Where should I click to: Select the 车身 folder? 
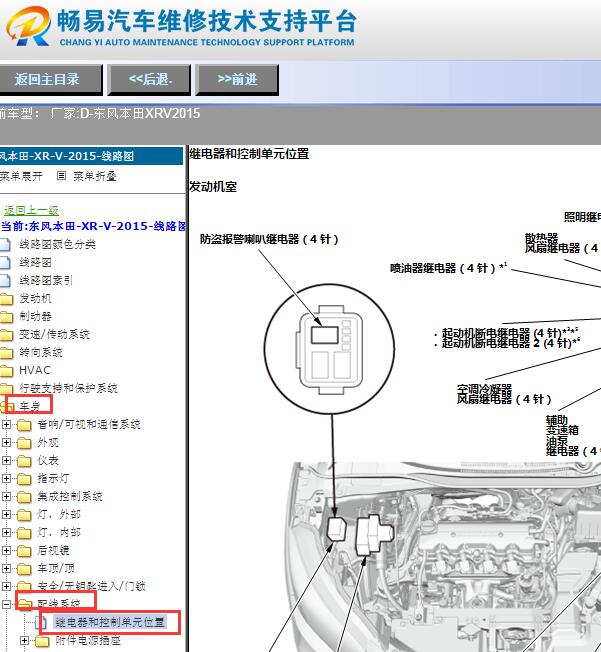pos(30,405)
